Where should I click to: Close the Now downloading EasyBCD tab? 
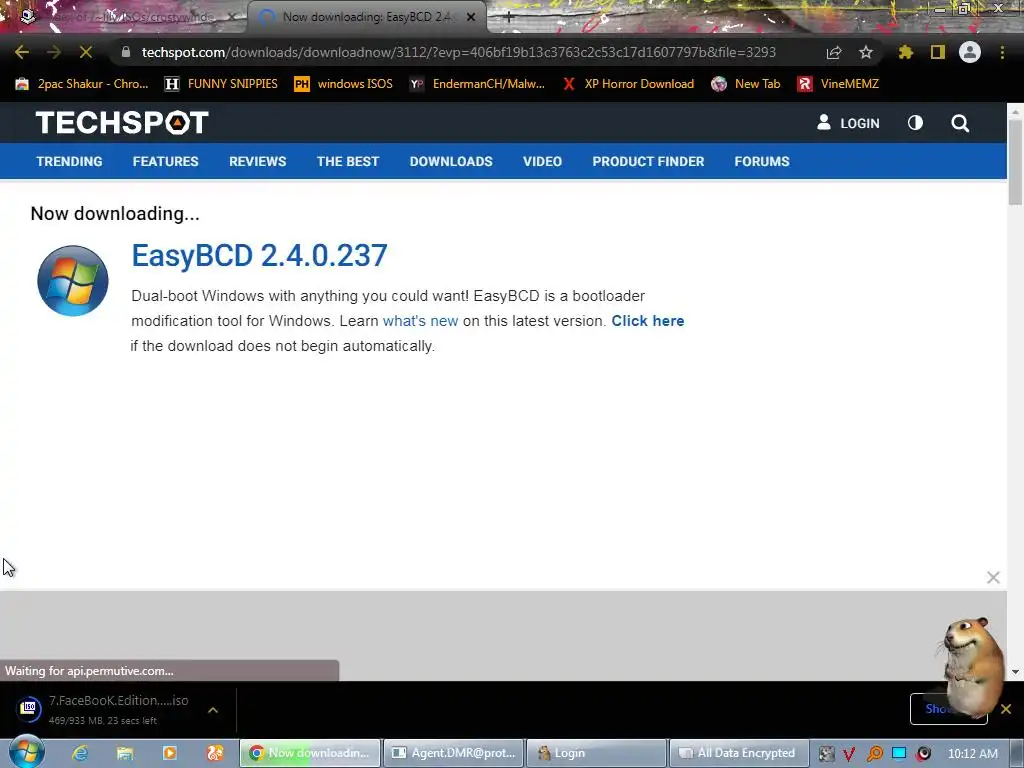471,17
